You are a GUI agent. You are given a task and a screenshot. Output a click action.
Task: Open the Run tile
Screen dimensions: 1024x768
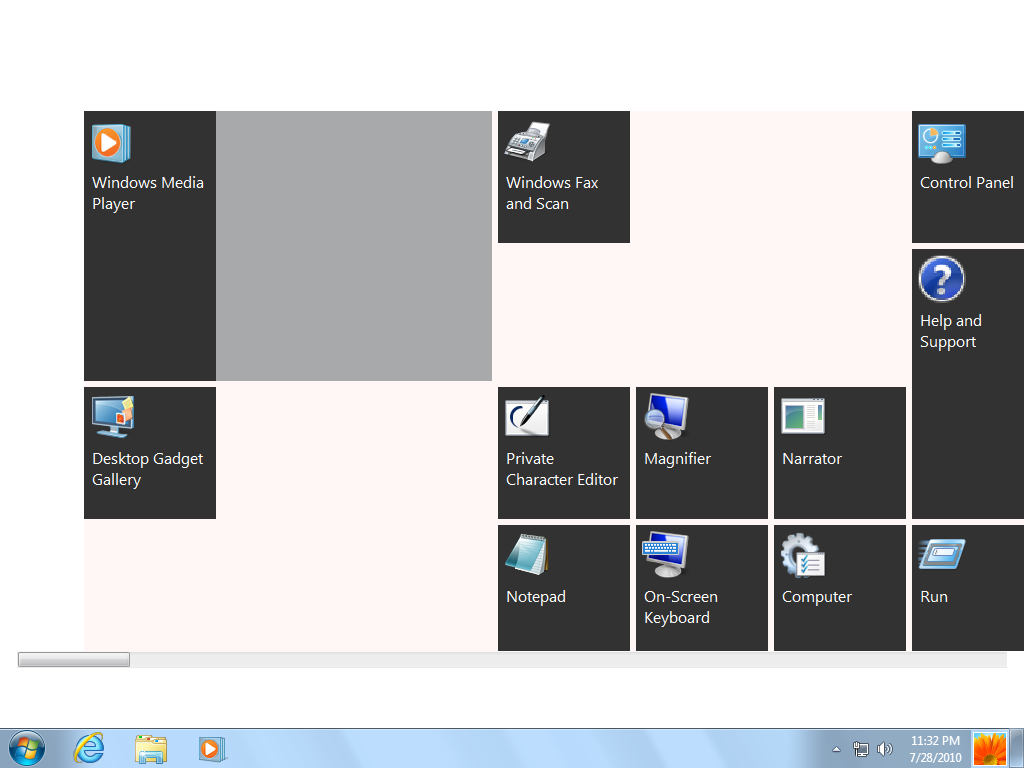point(967,588)
